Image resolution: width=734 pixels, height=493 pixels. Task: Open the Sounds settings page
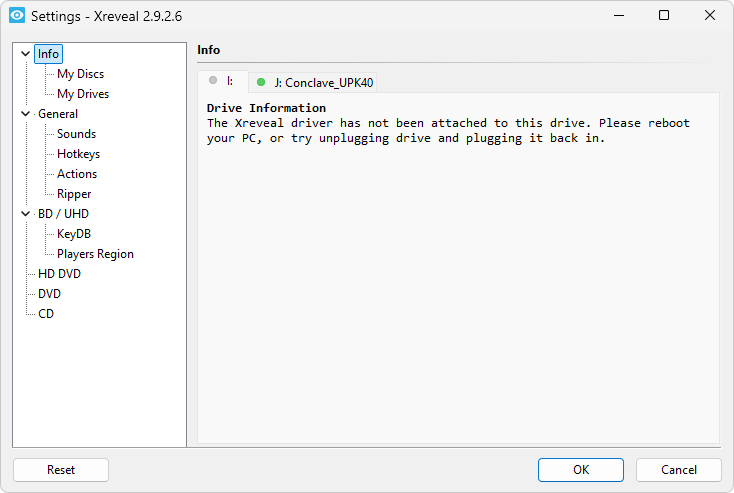click(76, 134)
